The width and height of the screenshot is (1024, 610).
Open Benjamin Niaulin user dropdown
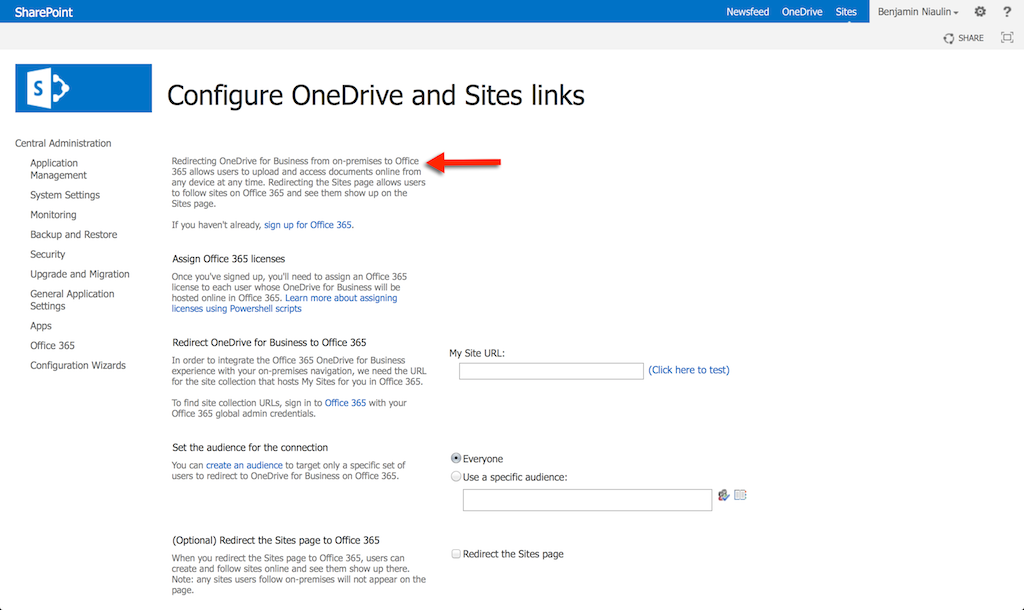918,12
